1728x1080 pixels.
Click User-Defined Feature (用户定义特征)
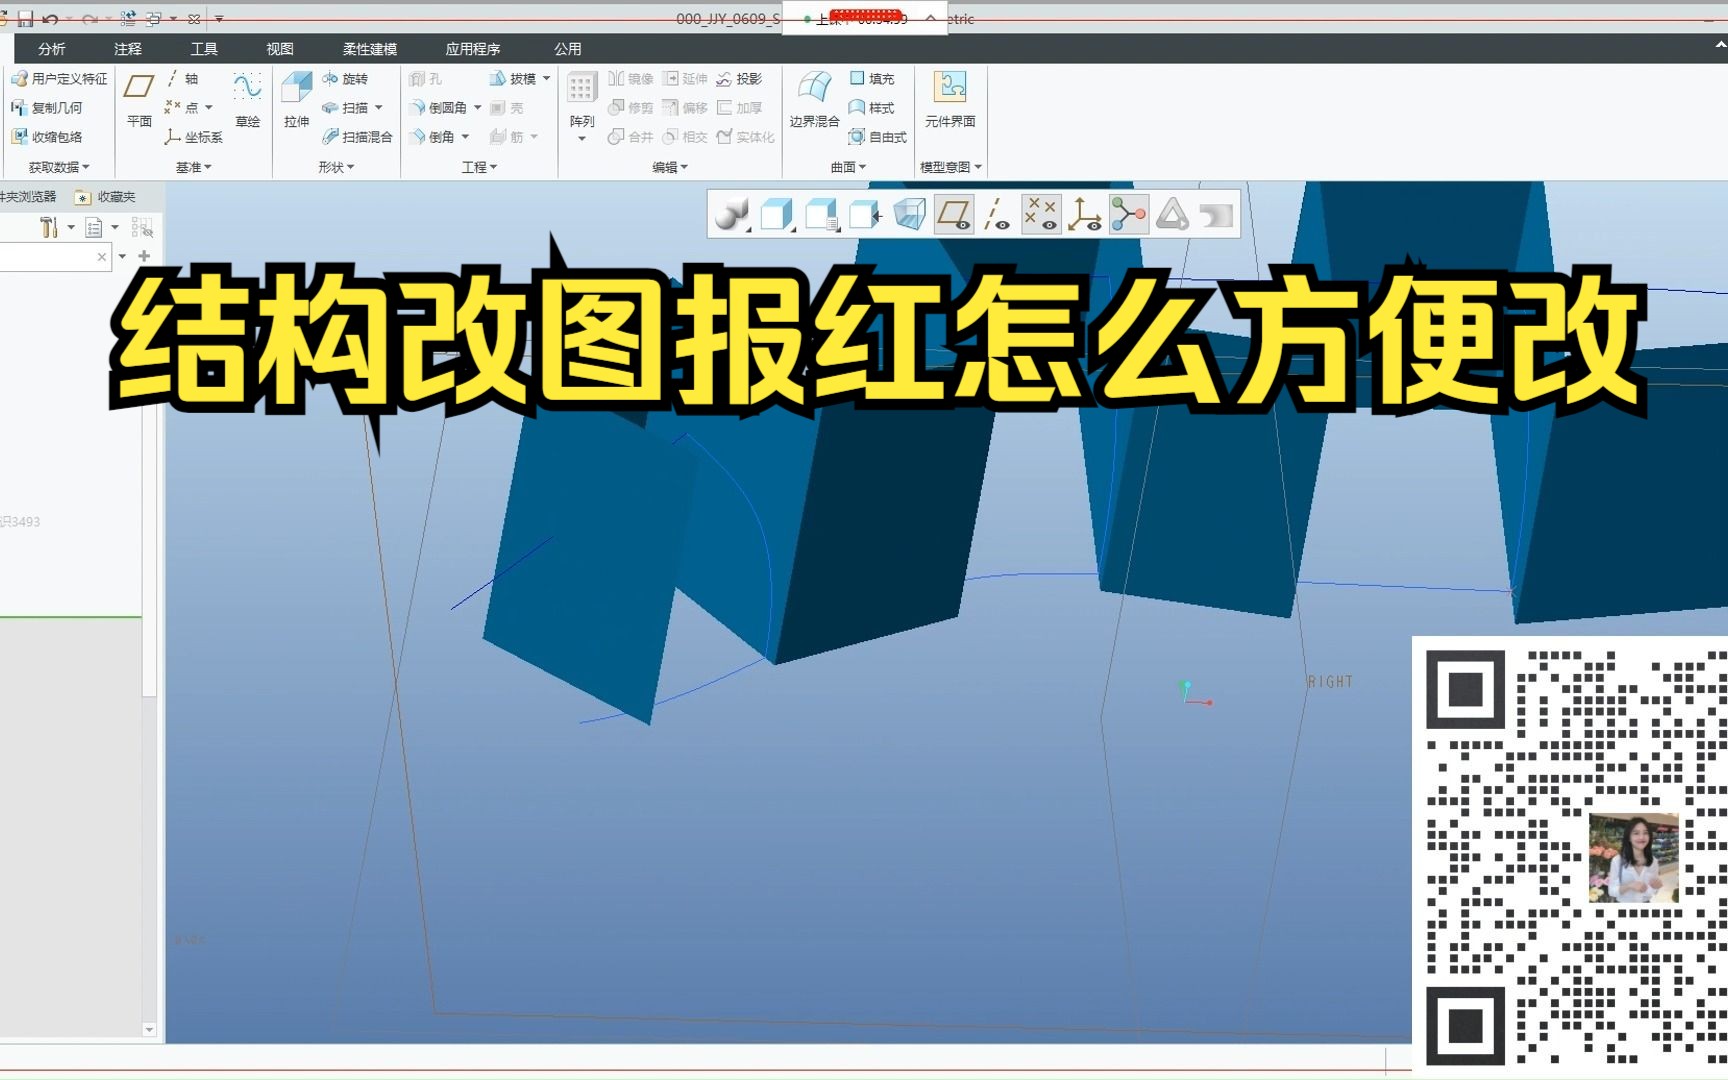59,78
